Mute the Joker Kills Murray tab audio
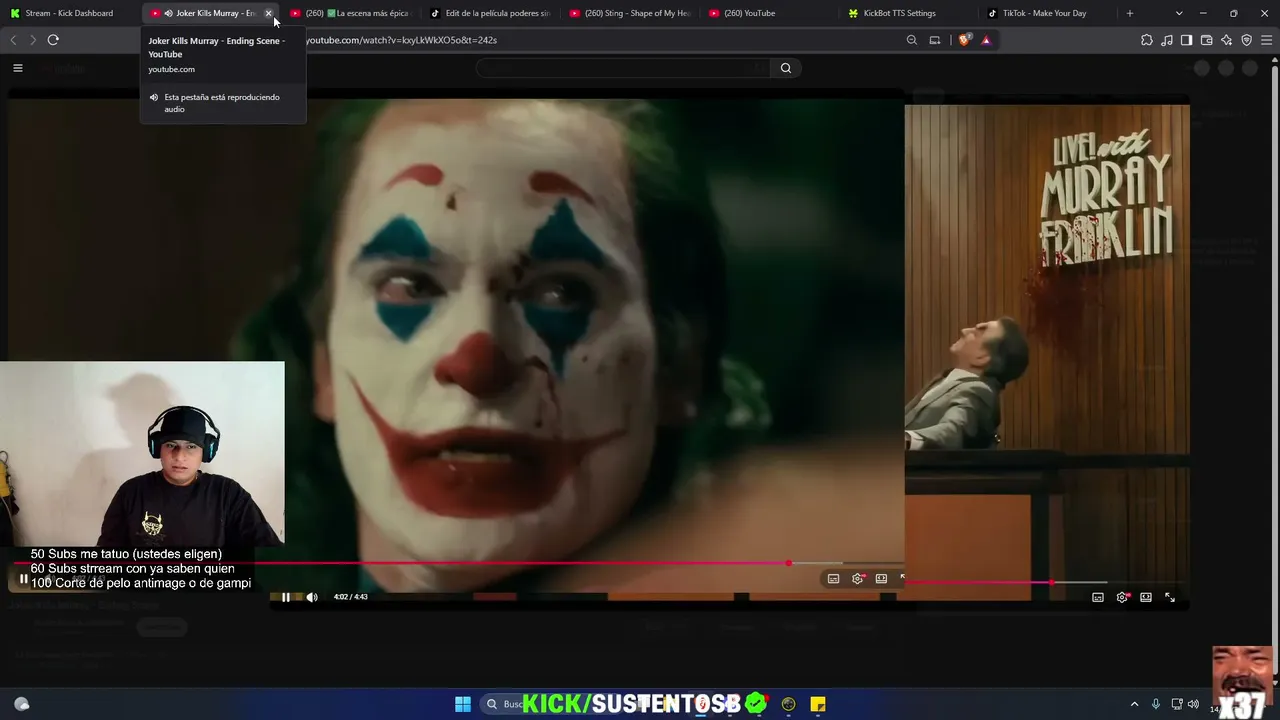Image resolution: width=1280 pixels, height=720 pixels. (168, 13)
